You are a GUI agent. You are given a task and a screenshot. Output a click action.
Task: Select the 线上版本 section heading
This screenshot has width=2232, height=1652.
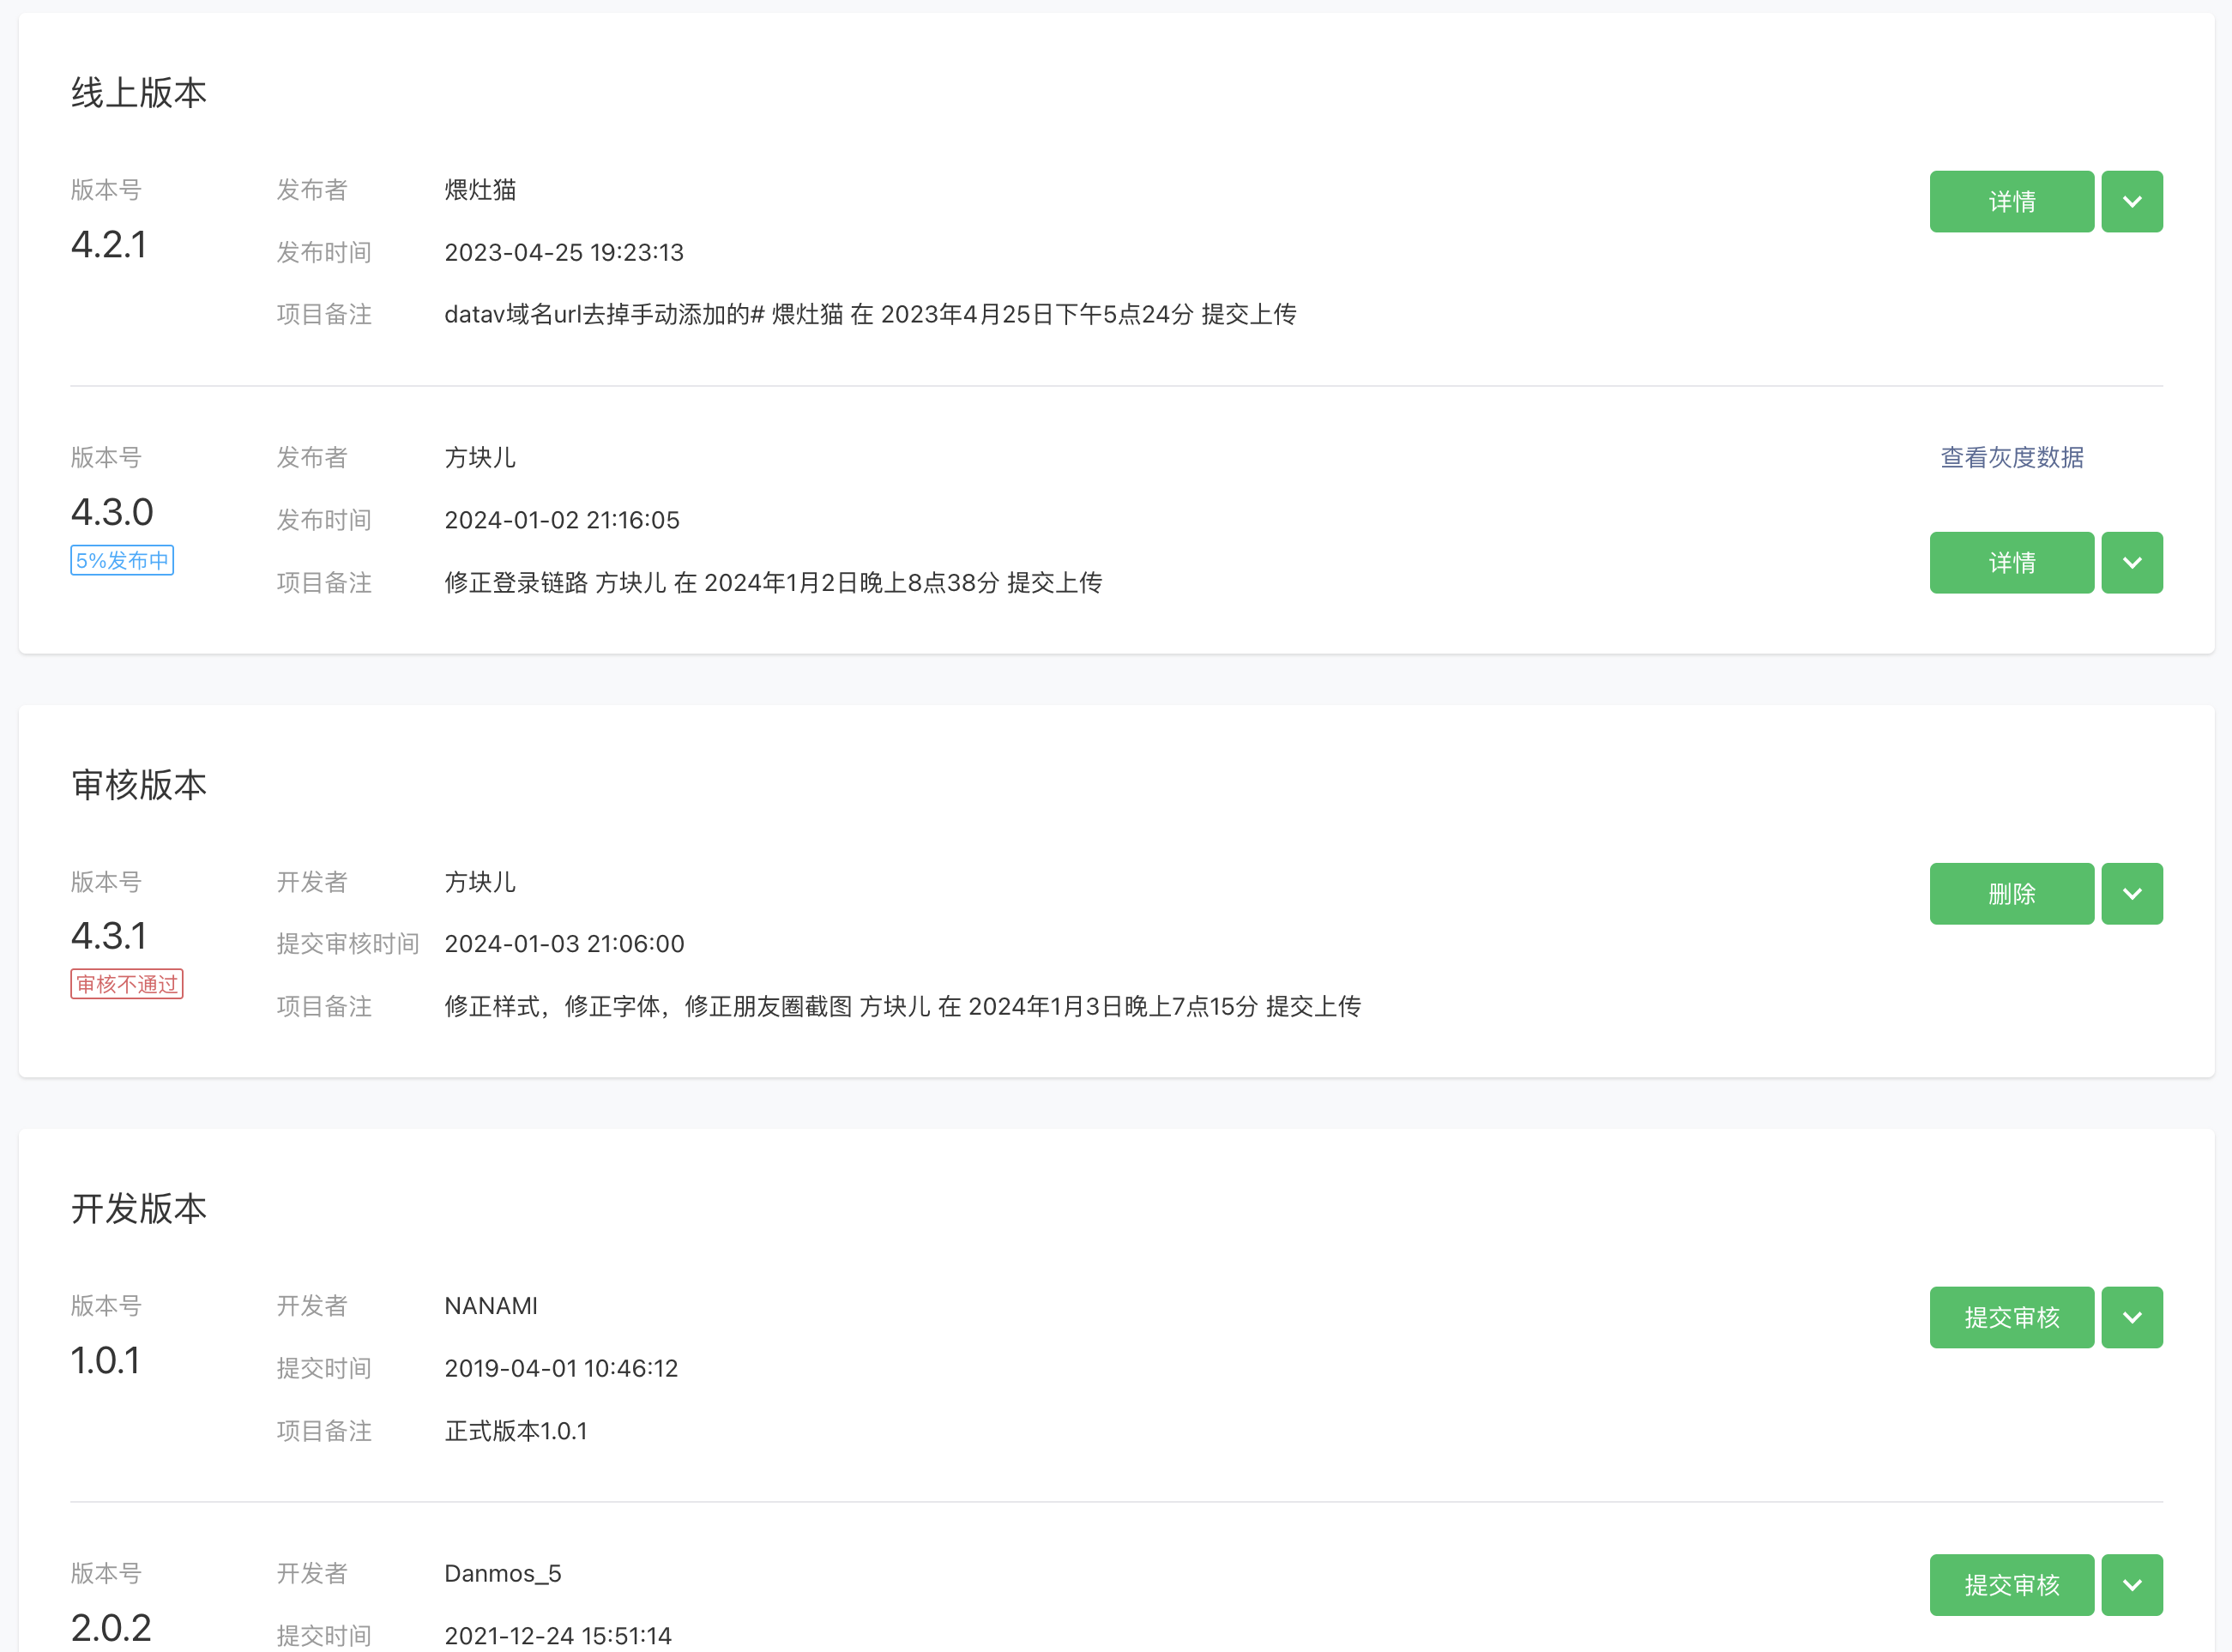tap(139, 93)
